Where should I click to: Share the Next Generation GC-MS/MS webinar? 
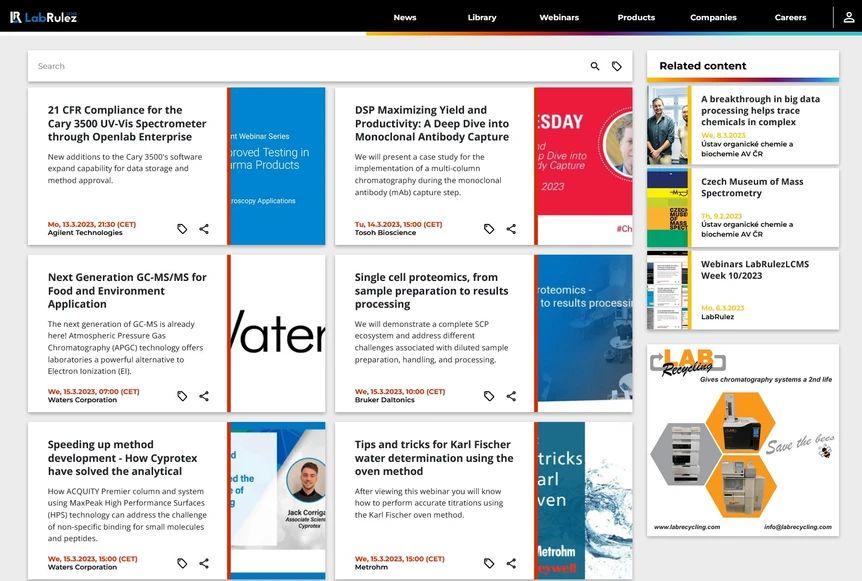[x=204, y=396]
